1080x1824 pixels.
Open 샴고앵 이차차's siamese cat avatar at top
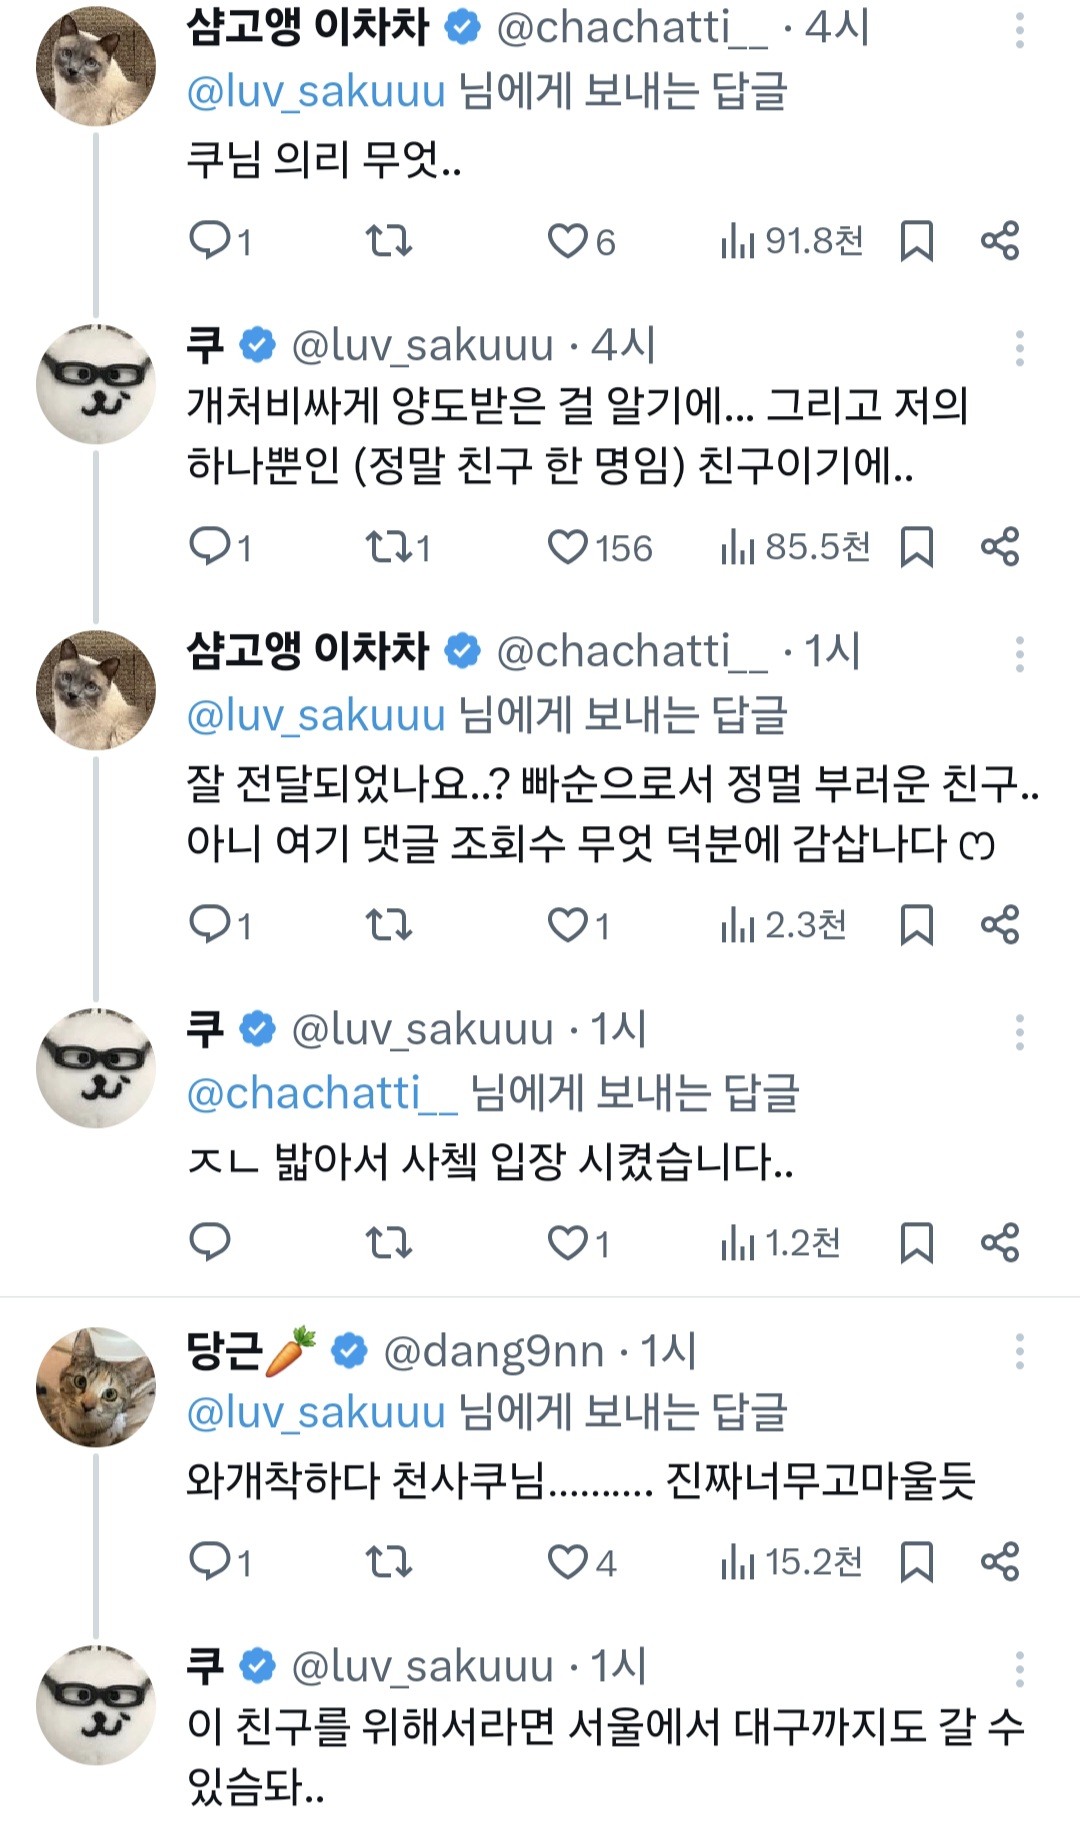pyautogui.click(x=96, y=66)
